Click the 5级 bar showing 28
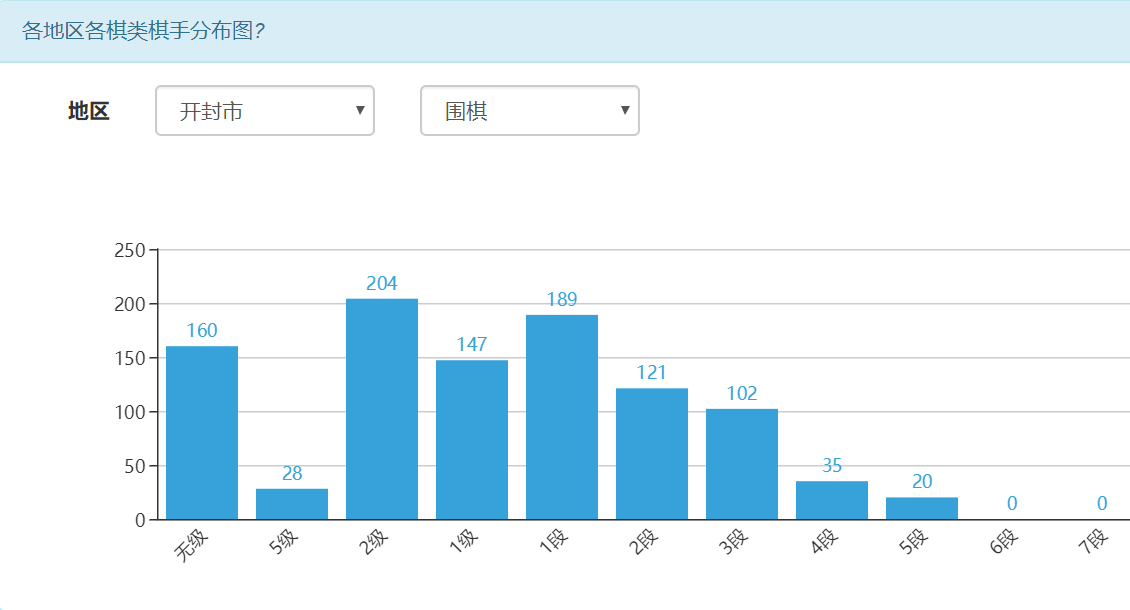Viewport: 1130px width, 610px height. [x=292, y=504]
